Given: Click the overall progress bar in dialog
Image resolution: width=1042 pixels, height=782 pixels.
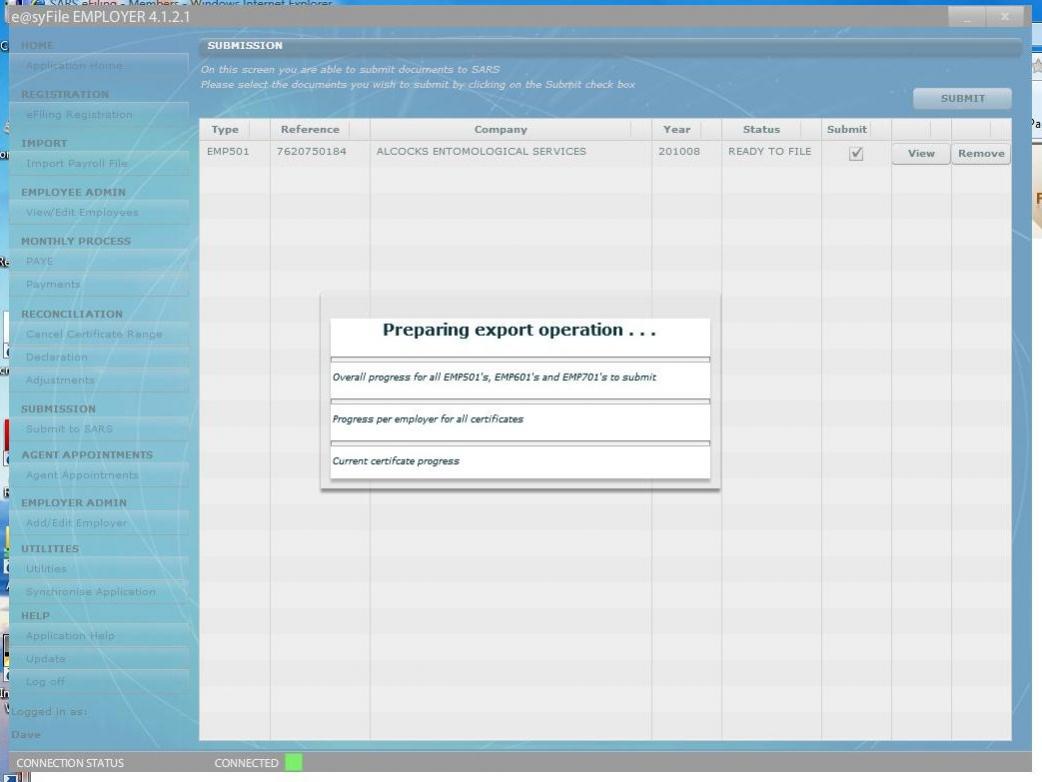Looking at the screenshot, I should tap(520, 359).
